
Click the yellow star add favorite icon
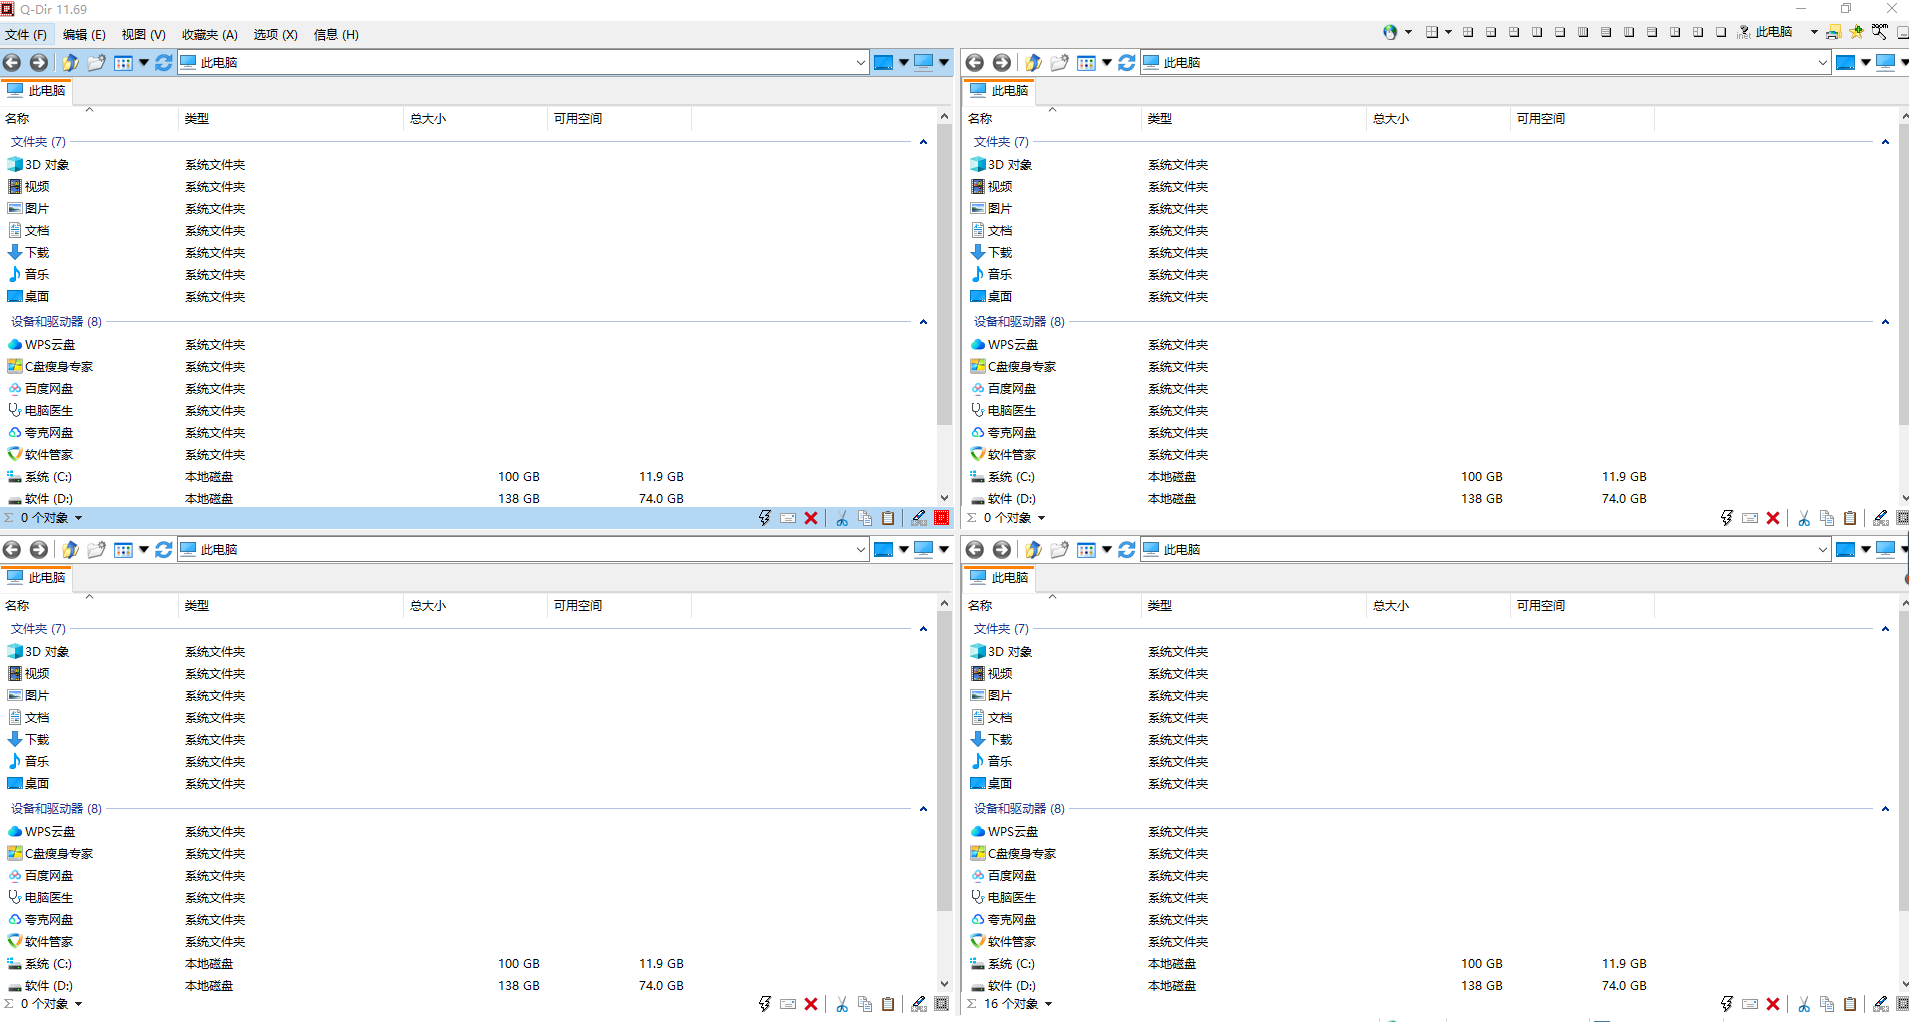click(x=1856, y=32)
